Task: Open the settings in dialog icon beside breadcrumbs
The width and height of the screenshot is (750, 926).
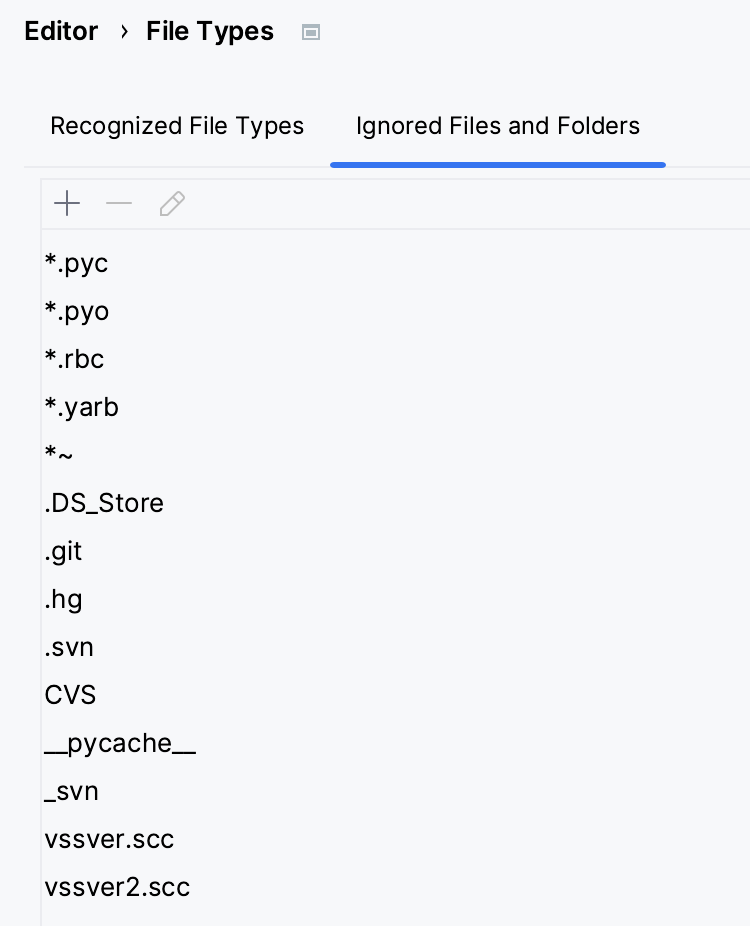Action: [x=310, y=32]
